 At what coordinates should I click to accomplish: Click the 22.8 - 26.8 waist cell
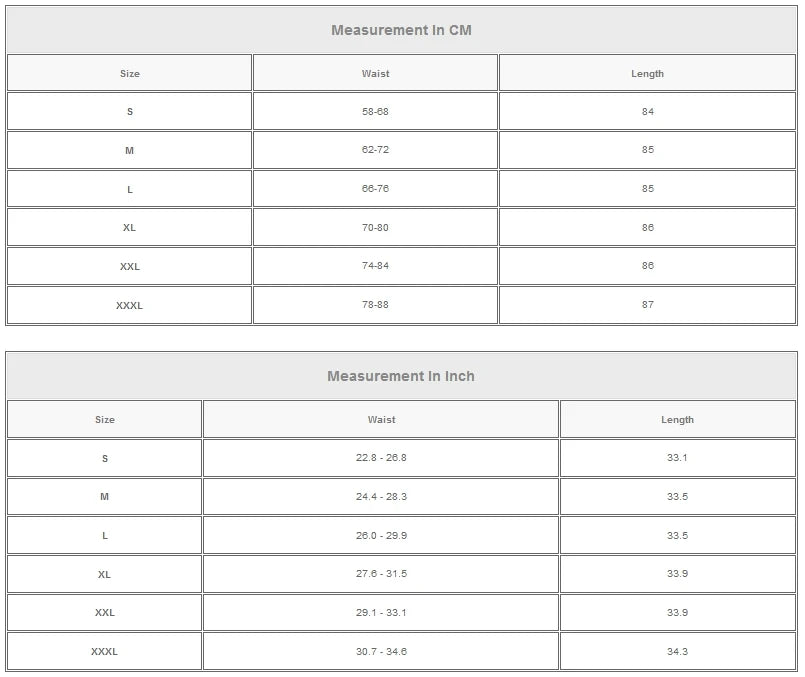381,458
